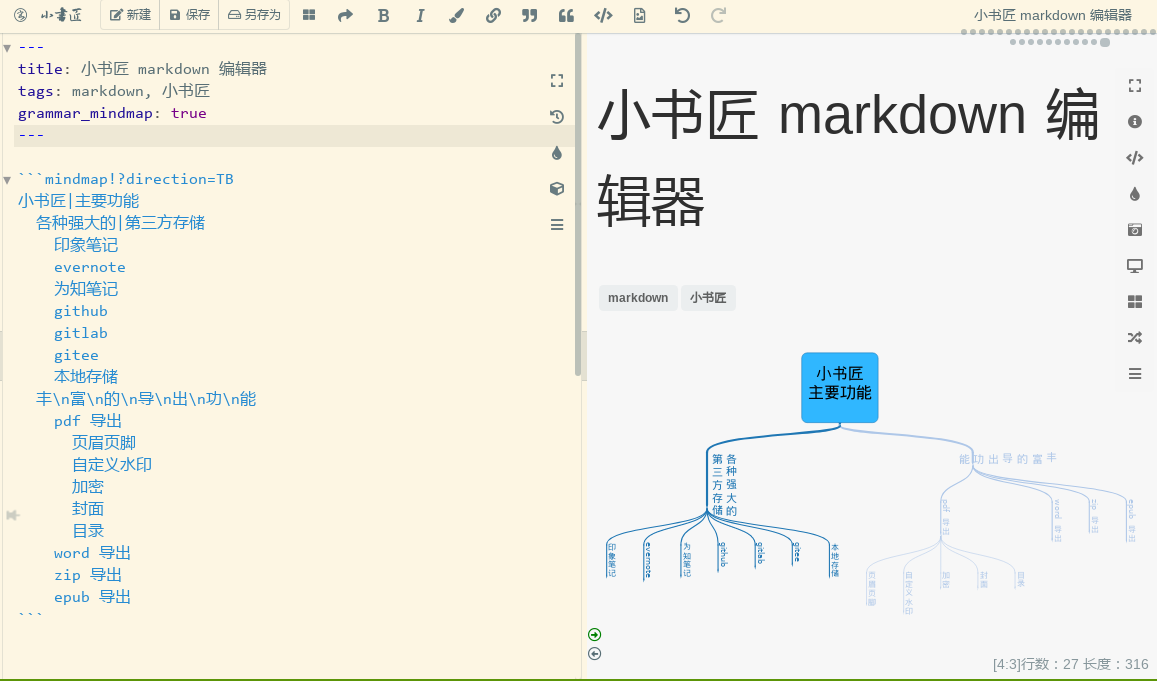This screenshot has width=1157, height=681.
Task: Click the markdown tag label
Action: tap(638, 298)
